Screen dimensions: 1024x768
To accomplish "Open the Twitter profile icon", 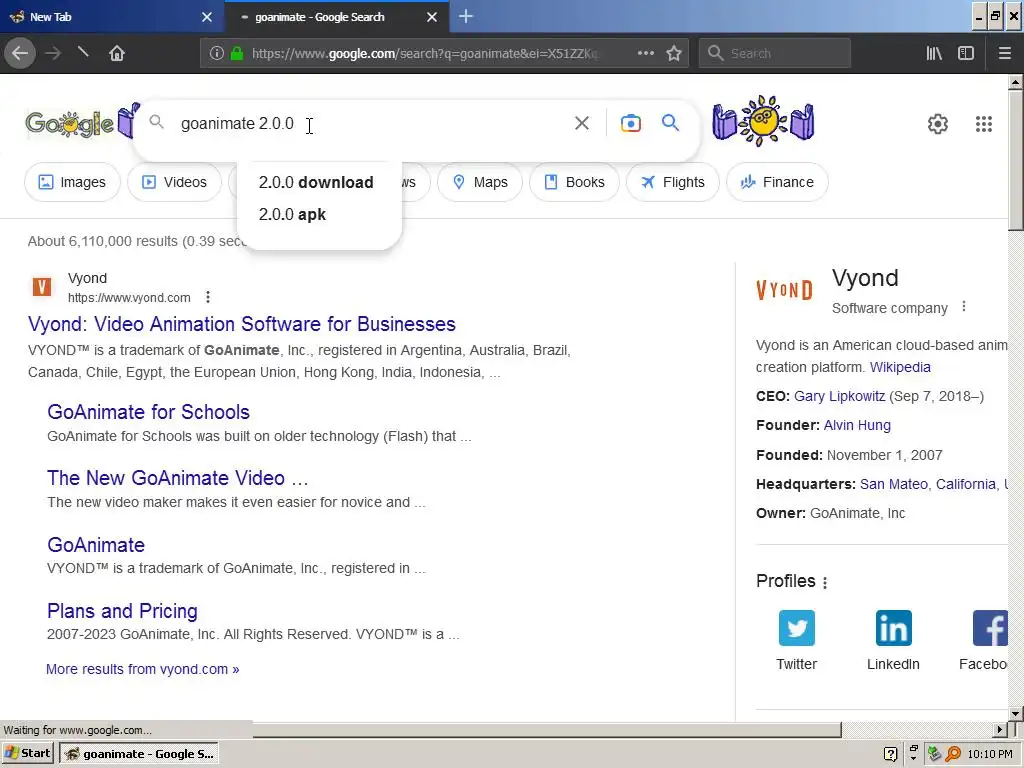I will [x=797, y=628].
